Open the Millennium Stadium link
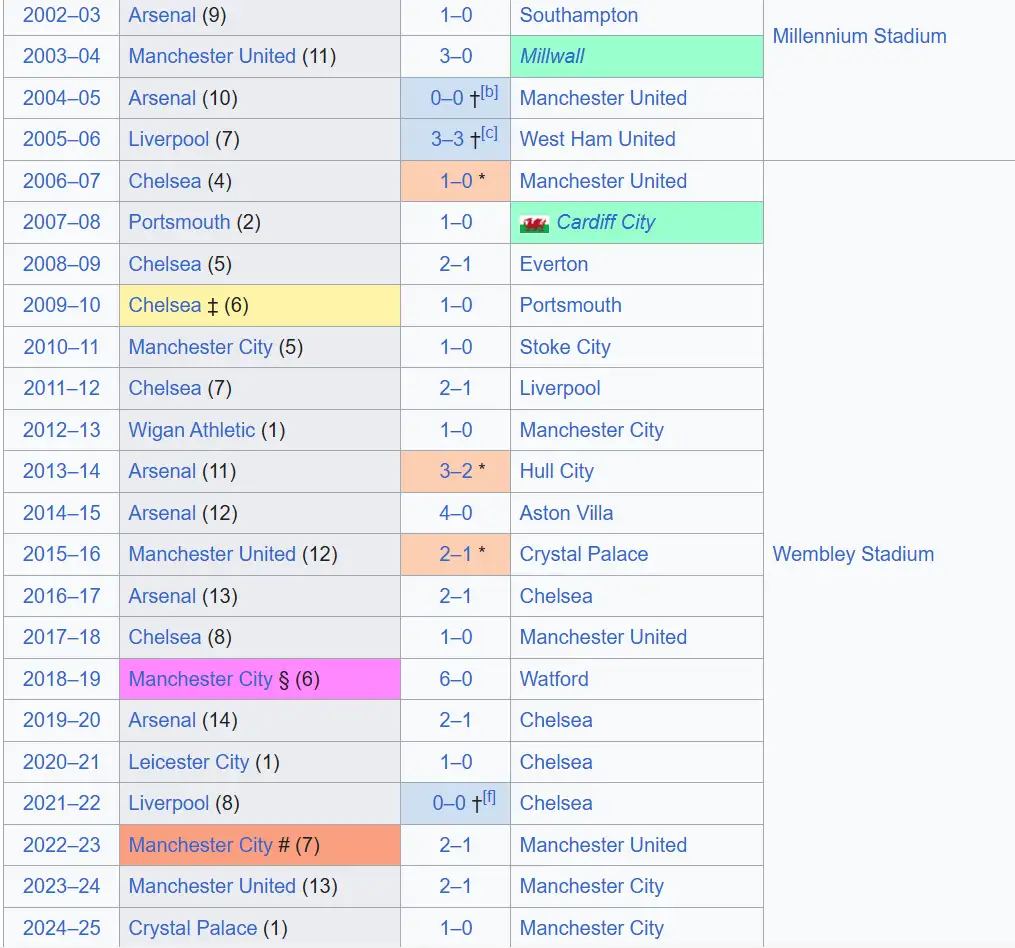 click(859, 36)
